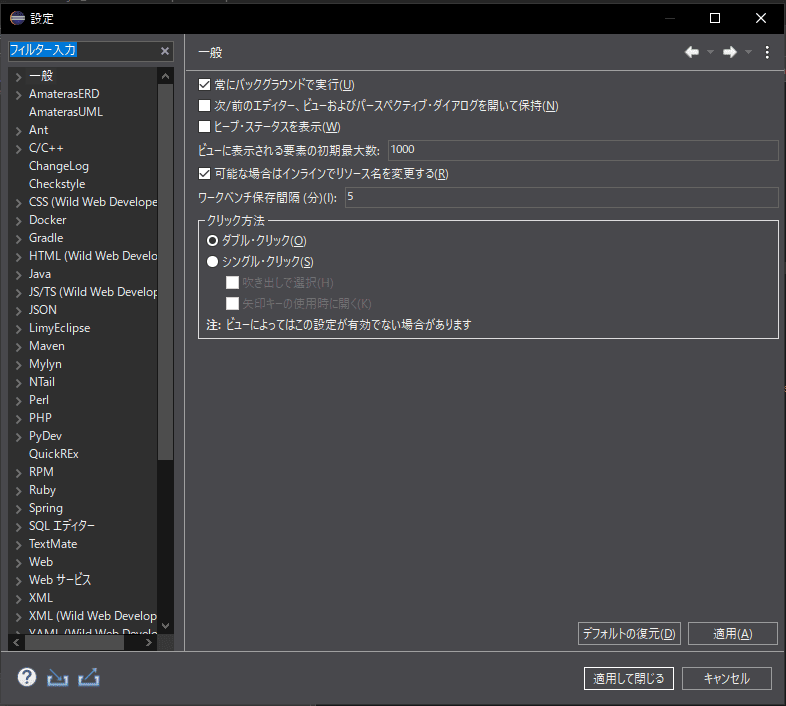Clear the filter text with X icon
The height and width of the screenshot is (706, 786).
(x=165, y=51)
